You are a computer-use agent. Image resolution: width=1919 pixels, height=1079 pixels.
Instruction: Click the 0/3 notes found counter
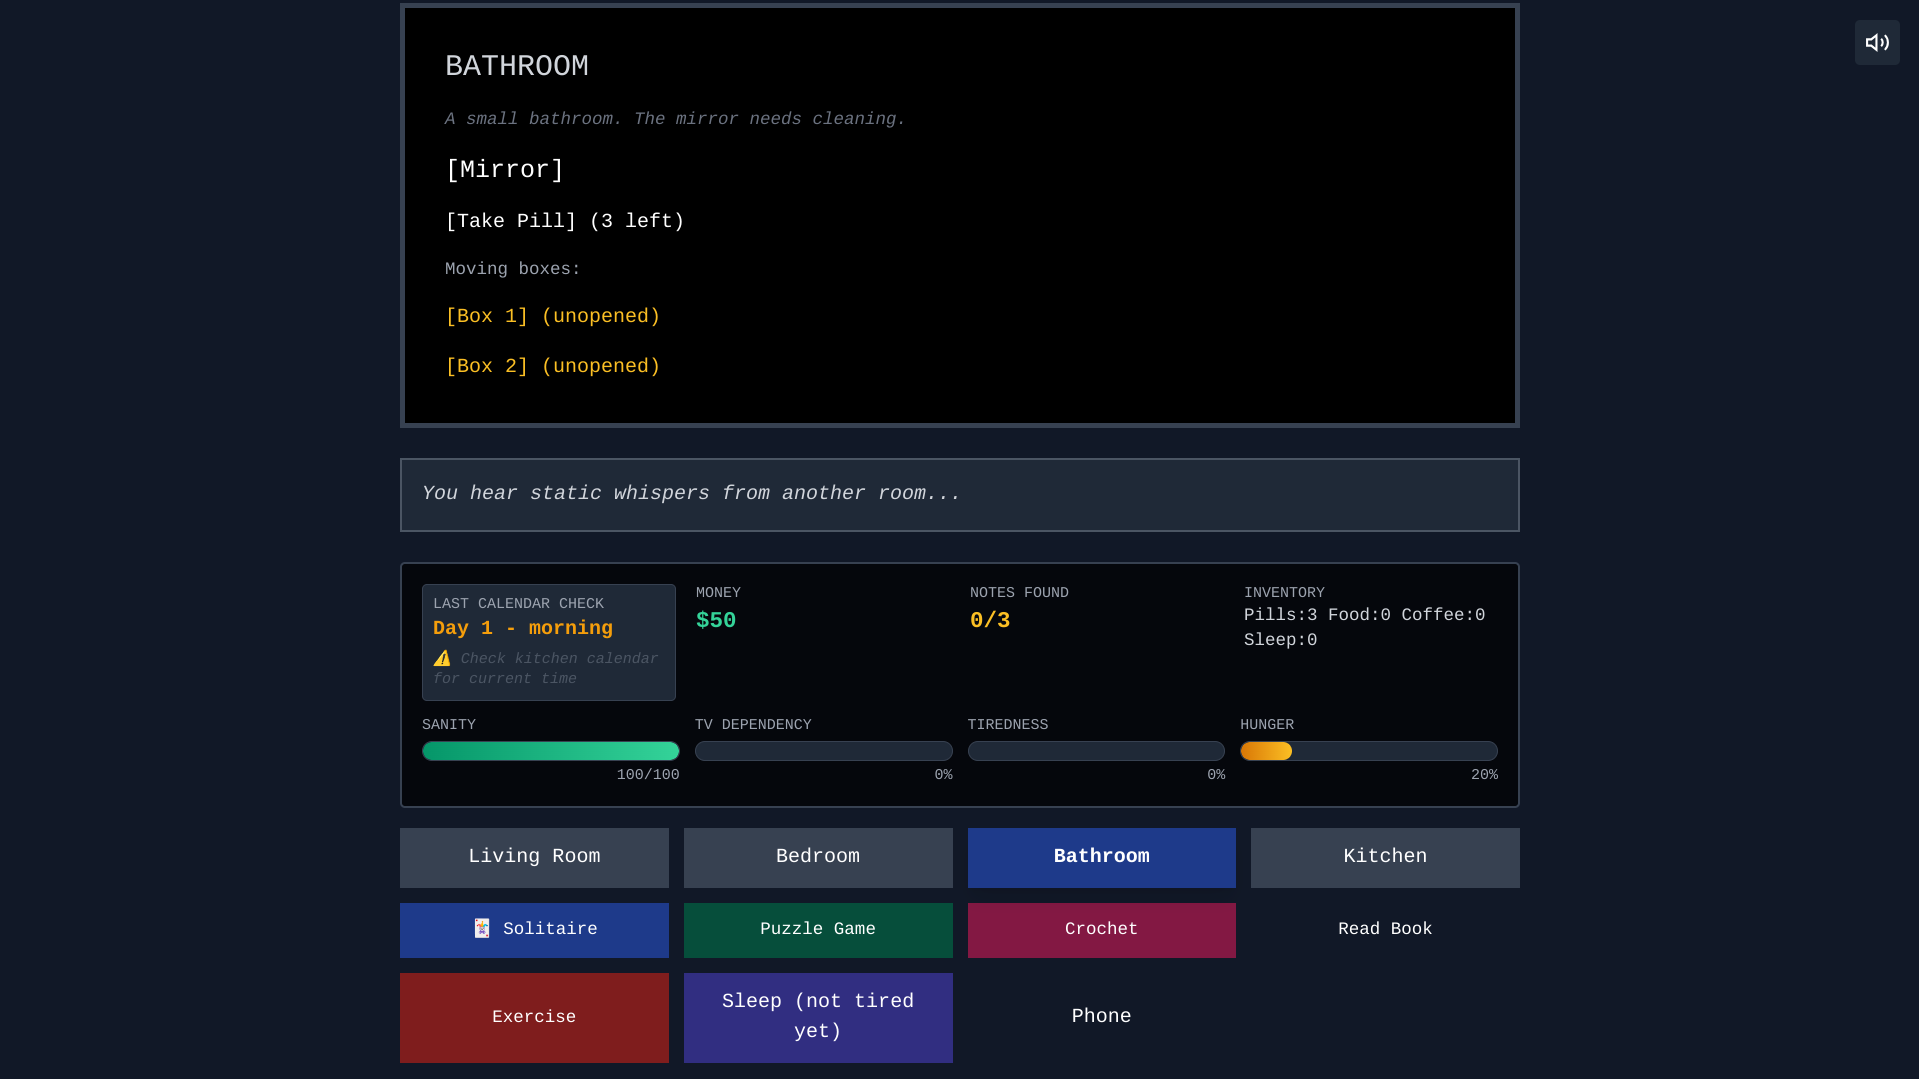tap(990, 621)
